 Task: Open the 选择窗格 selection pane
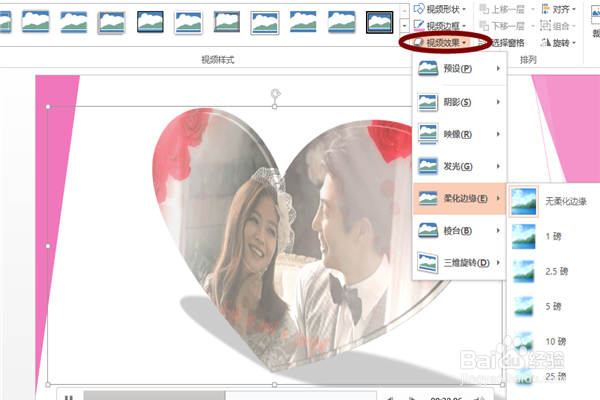(502, 42)
